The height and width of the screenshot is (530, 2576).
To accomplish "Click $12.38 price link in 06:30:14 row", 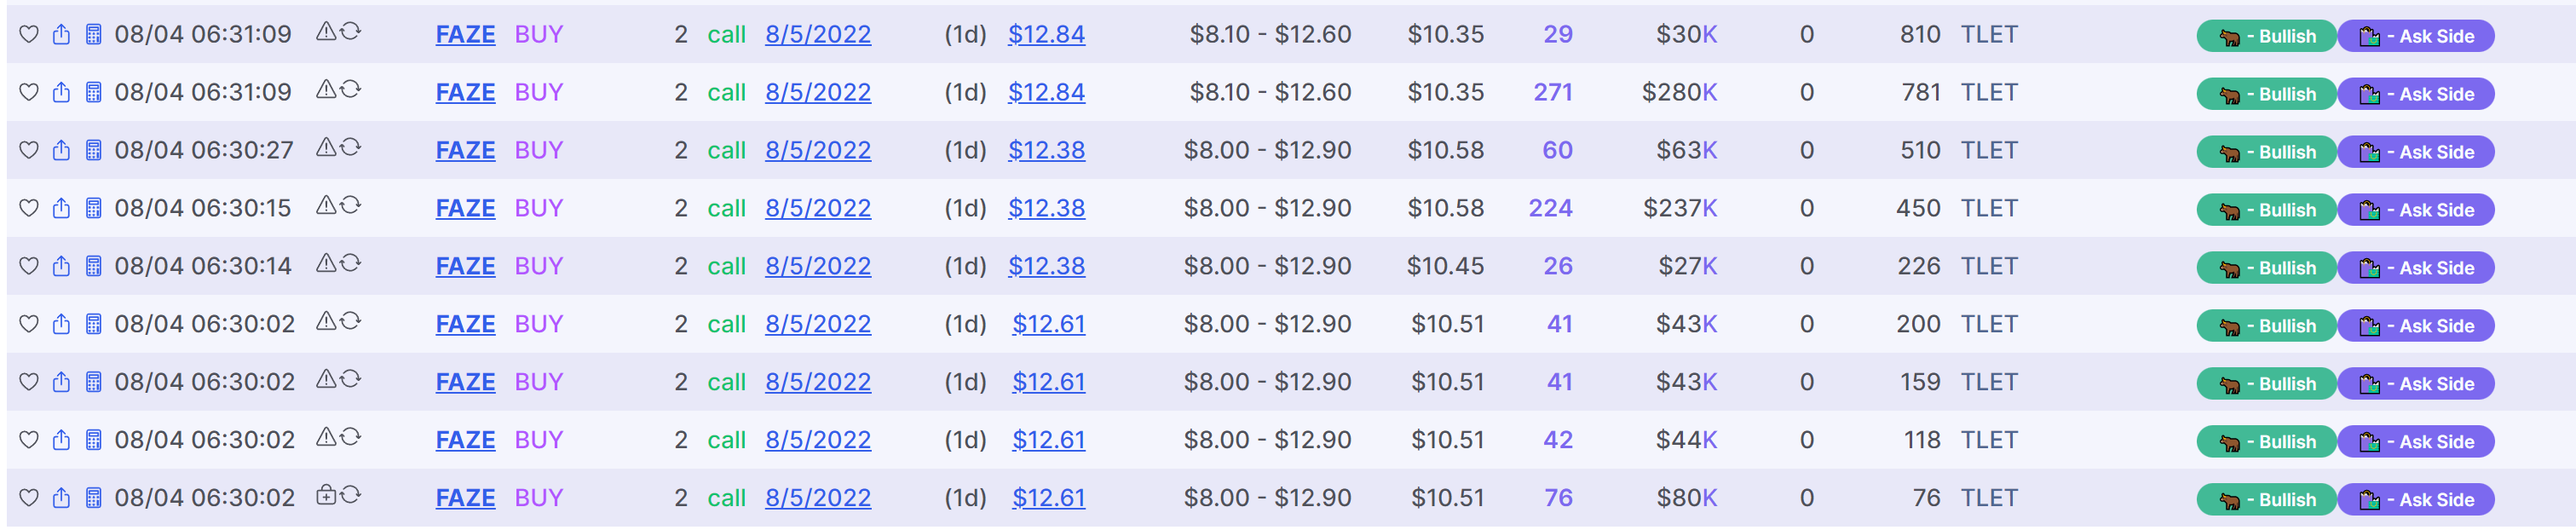I will [1046, 266].
